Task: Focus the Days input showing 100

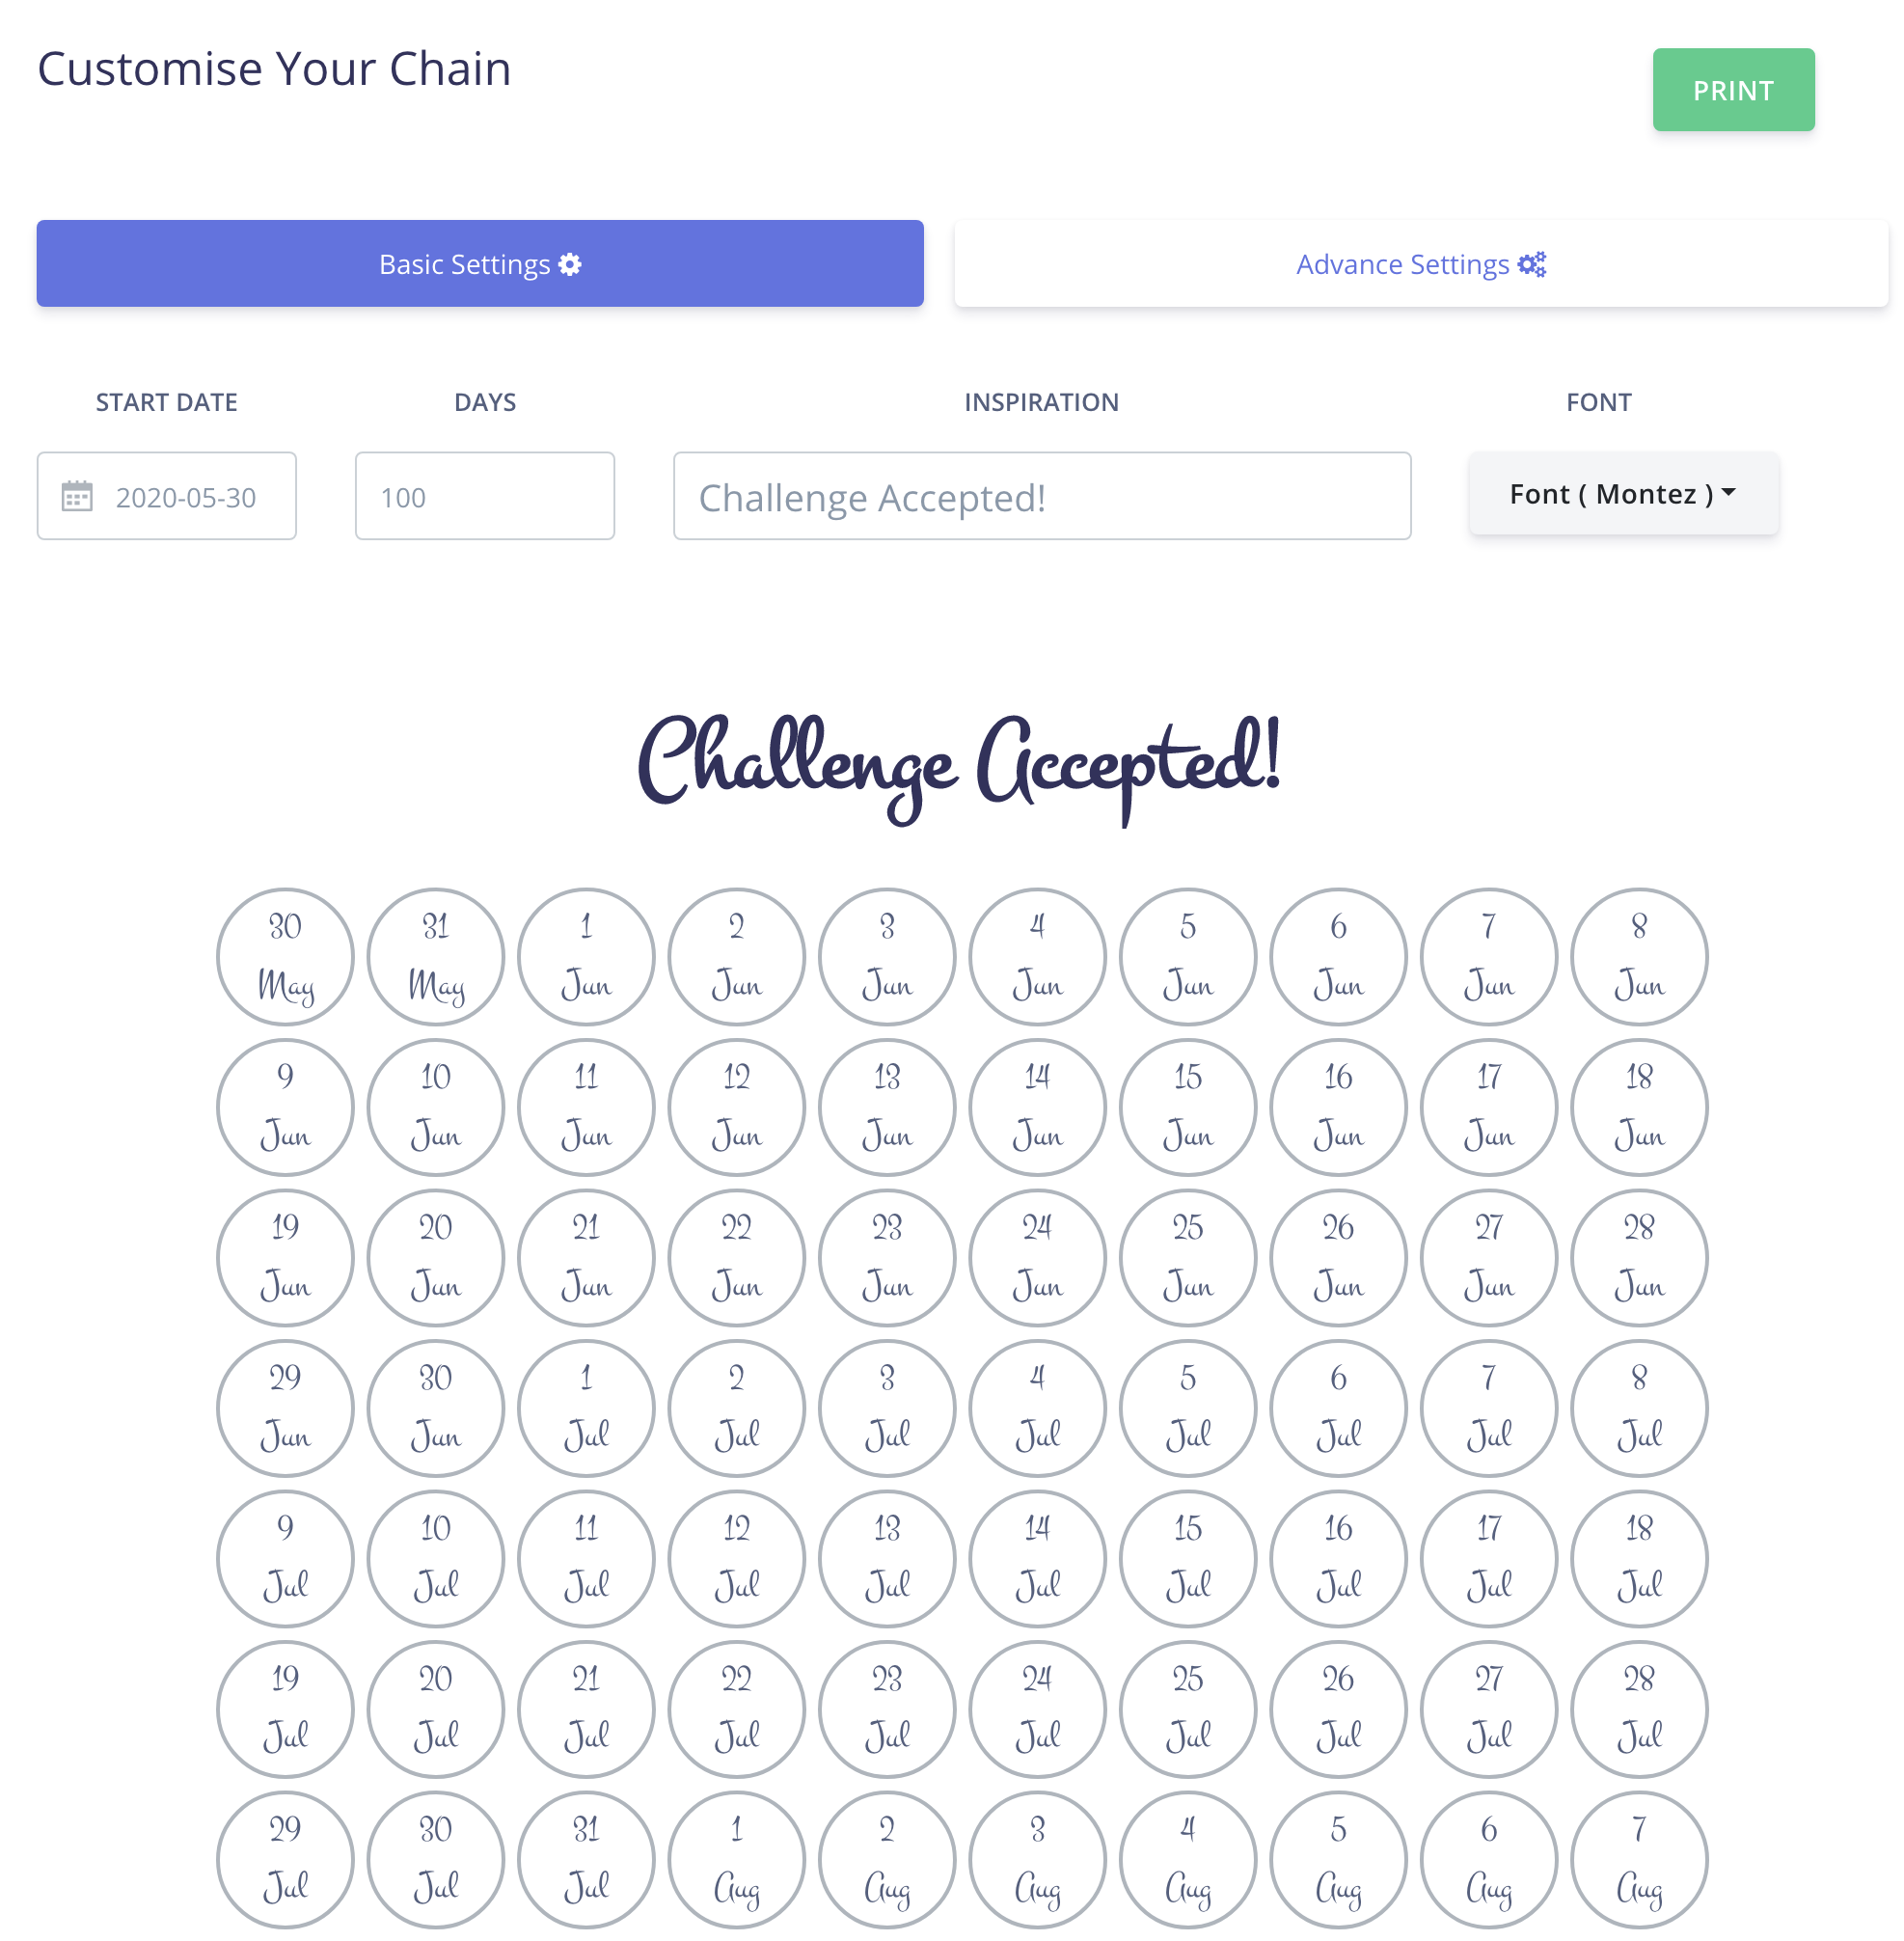Action: click(x=485, y=497)
